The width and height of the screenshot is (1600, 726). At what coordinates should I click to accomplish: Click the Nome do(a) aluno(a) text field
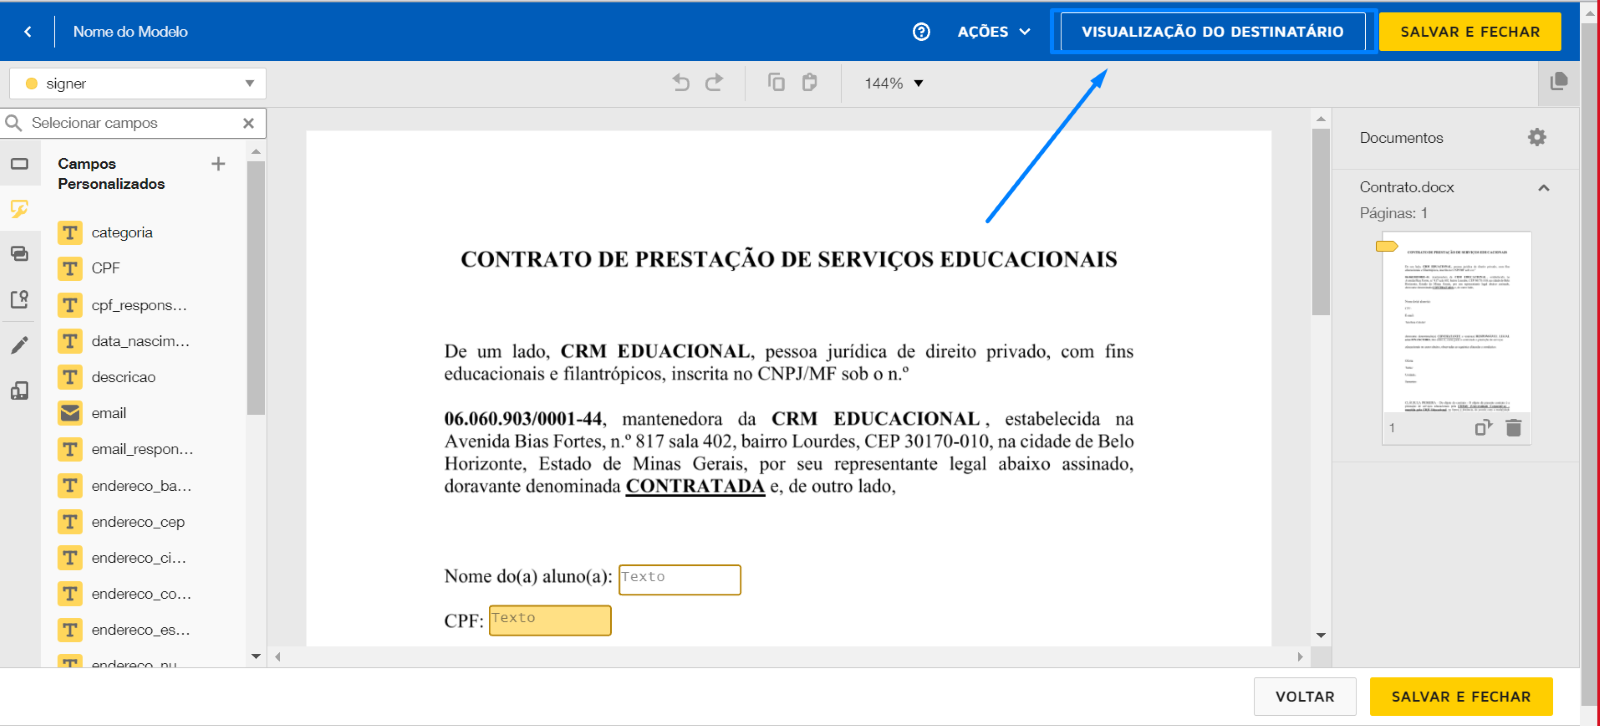[680, 580]
